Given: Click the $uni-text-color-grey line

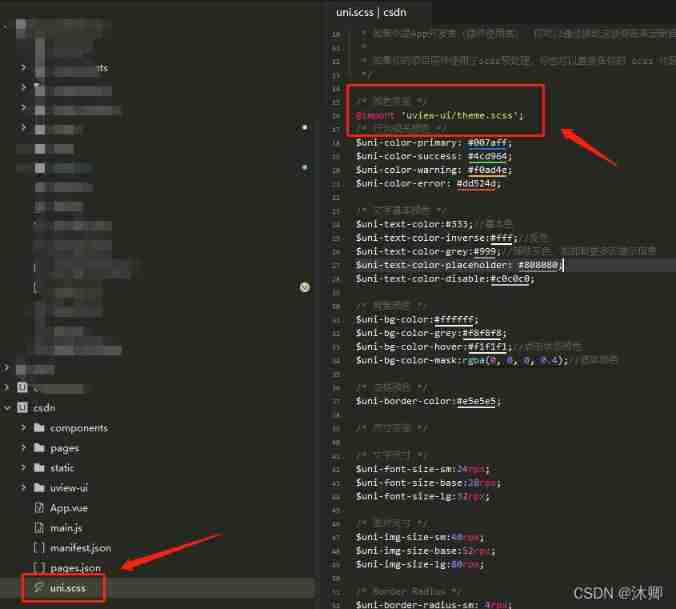Looking at the screenshot, I should tap(428, 251).
